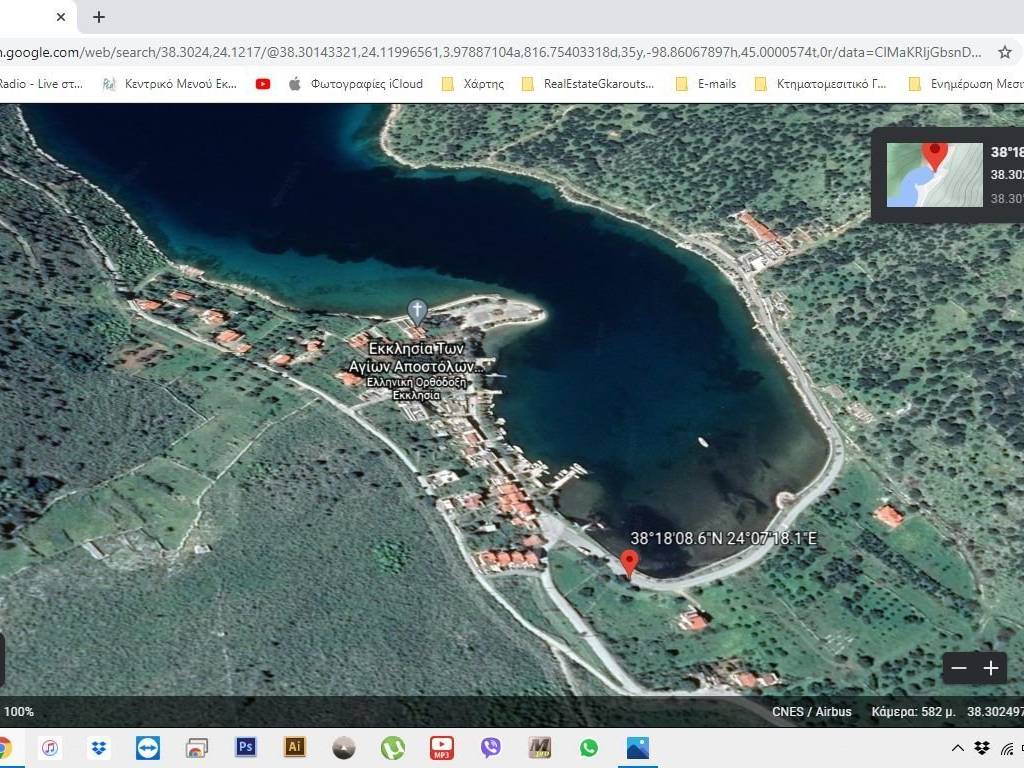The height and width of the screenshot is (768, 1024).
Task: Open the E-mails bookmark folder
Action: tap(706, 84)
